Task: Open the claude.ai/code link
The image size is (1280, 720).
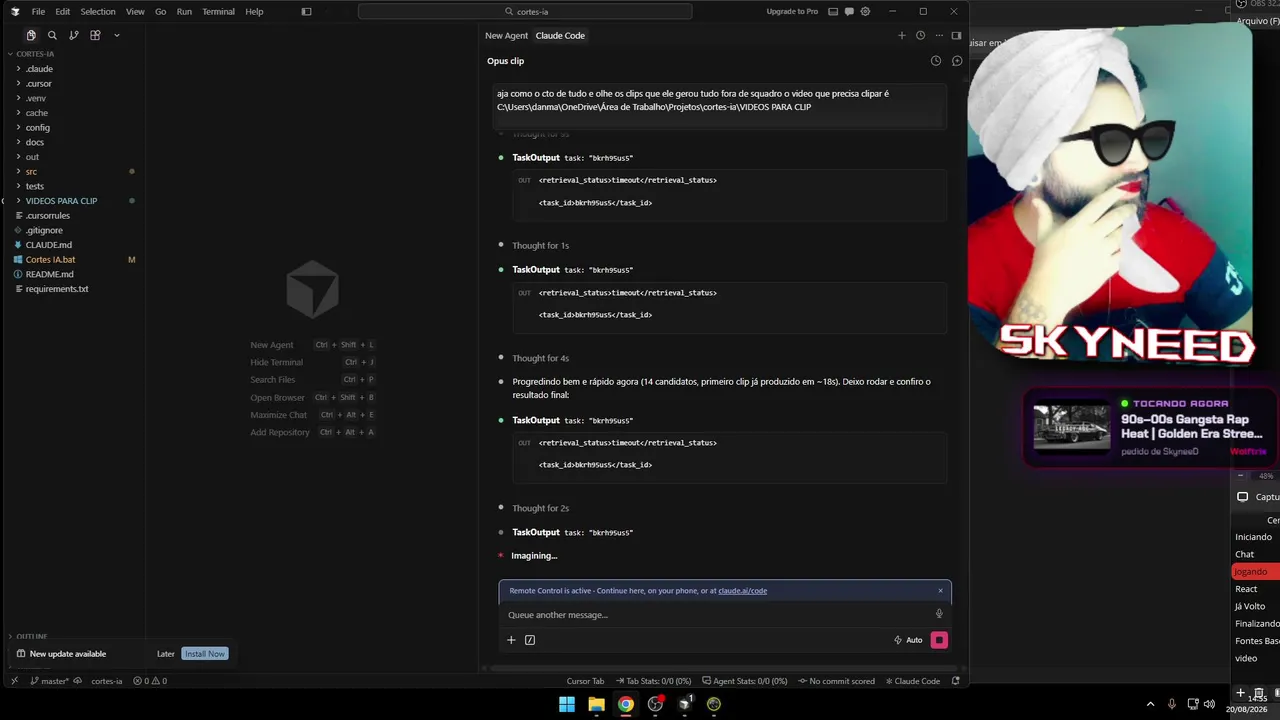Action: pyautogui.click(x=742, y=591)
